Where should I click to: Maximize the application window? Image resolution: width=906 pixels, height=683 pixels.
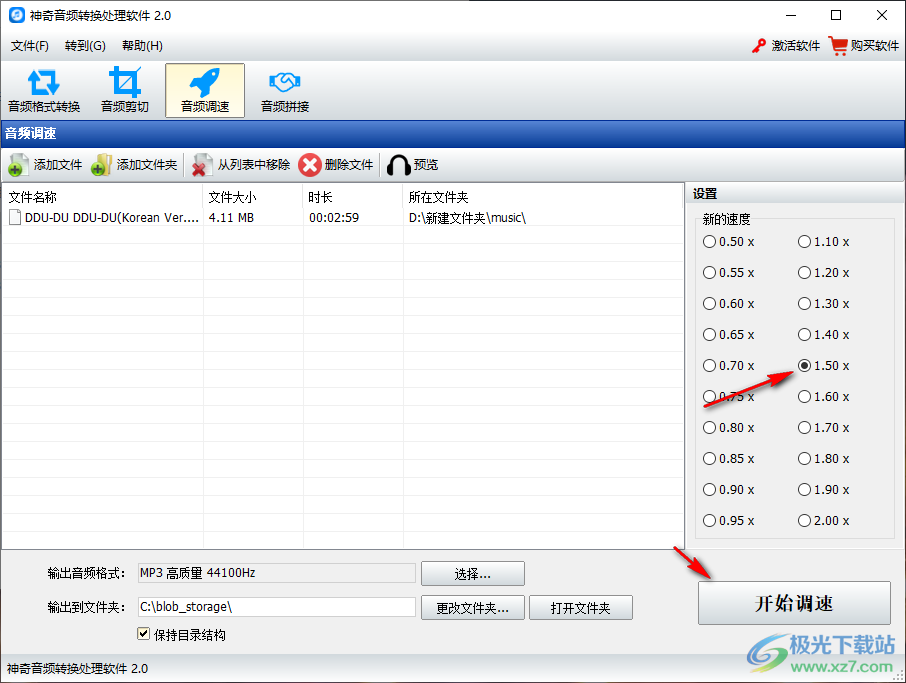pos(836,15)
